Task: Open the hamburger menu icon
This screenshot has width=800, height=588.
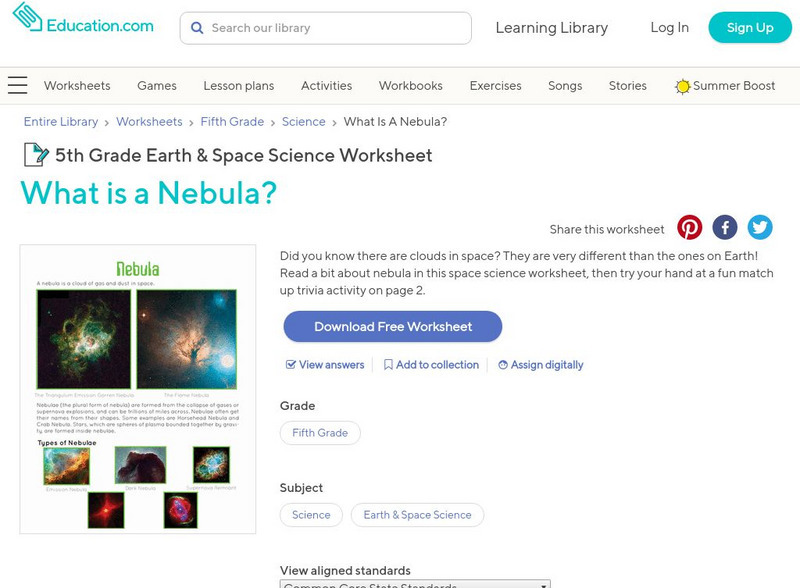Action: tap(17, 86)
